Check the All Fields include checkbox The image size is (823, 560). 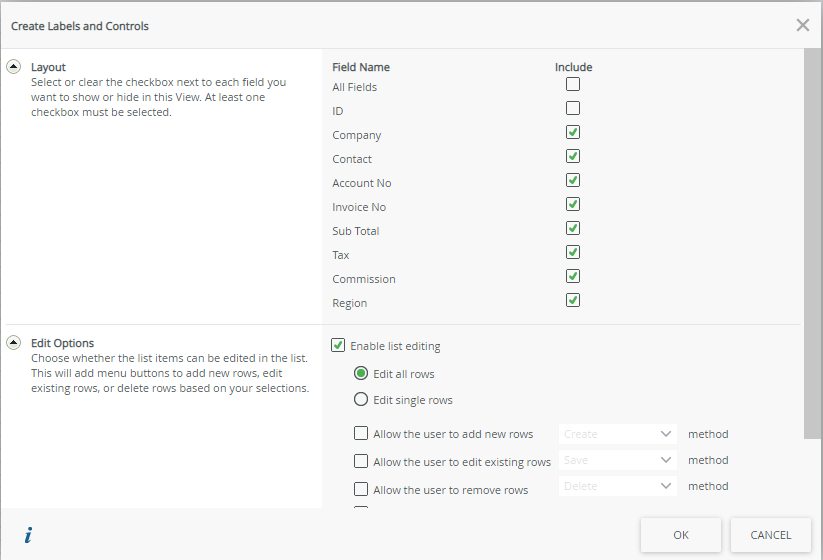[573, 85]
